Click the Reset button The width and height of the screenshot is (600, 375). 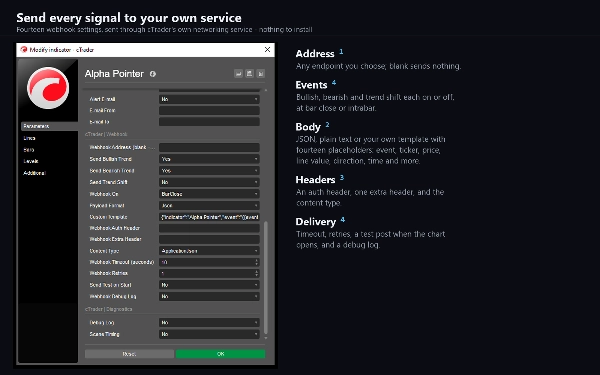129,354
